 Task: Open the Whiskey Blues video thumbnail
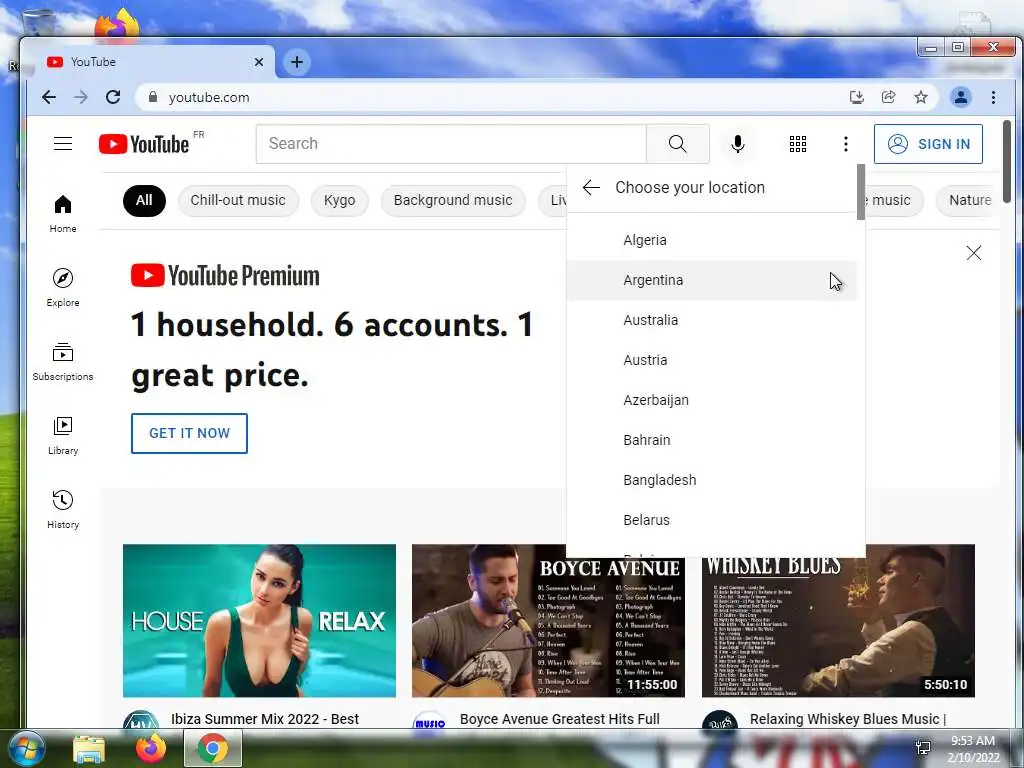tap(838, 620)
